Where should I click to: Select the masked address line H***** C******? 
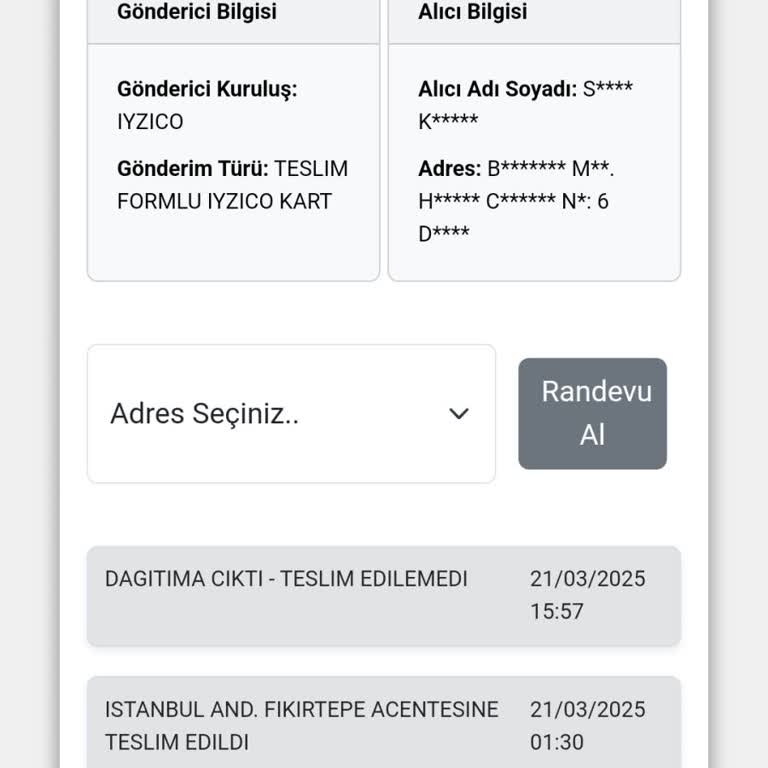click(486, 201)
